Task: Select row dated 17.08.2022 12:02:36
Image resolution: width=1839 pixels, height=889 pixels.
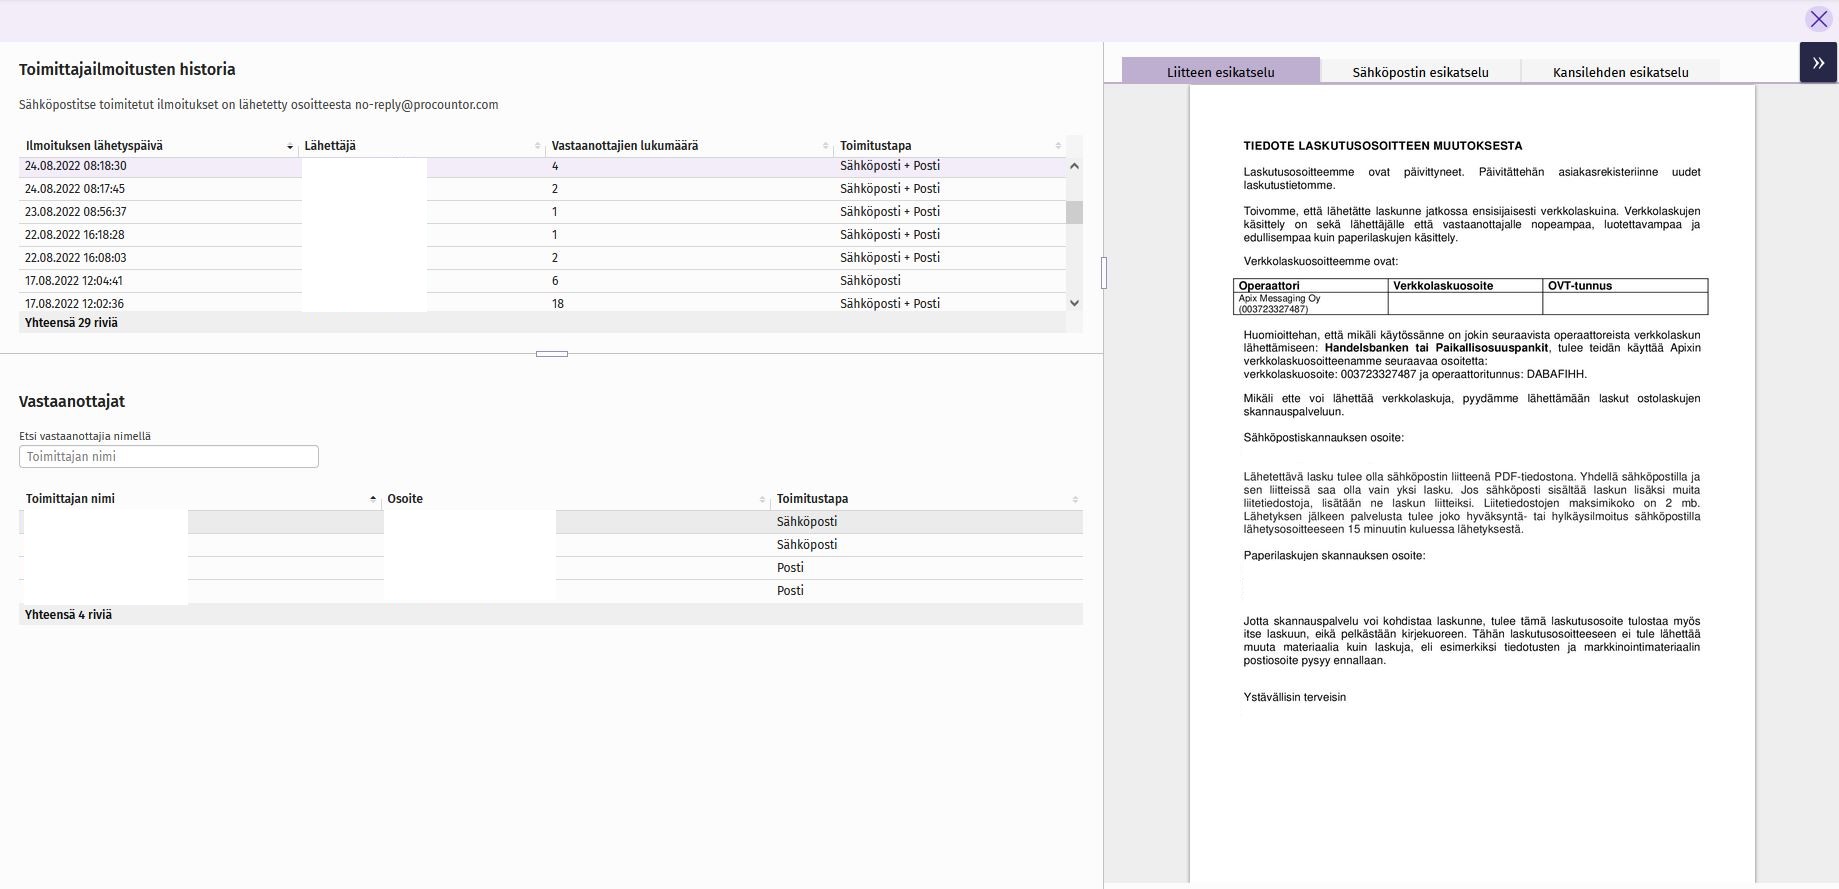Action: pos(543,303)
